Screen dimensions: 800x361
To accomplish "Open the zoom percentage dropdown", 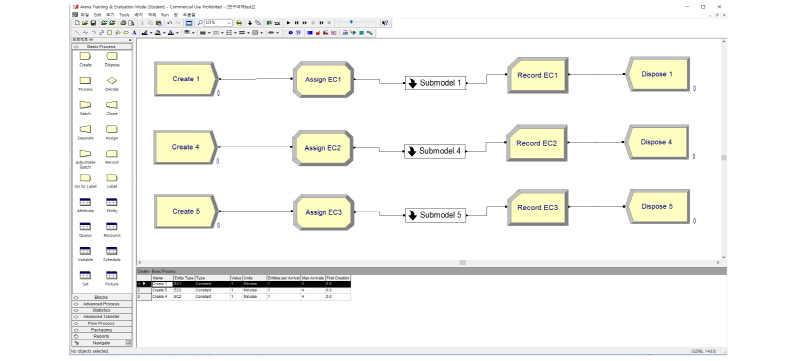I will click(229, 23).
